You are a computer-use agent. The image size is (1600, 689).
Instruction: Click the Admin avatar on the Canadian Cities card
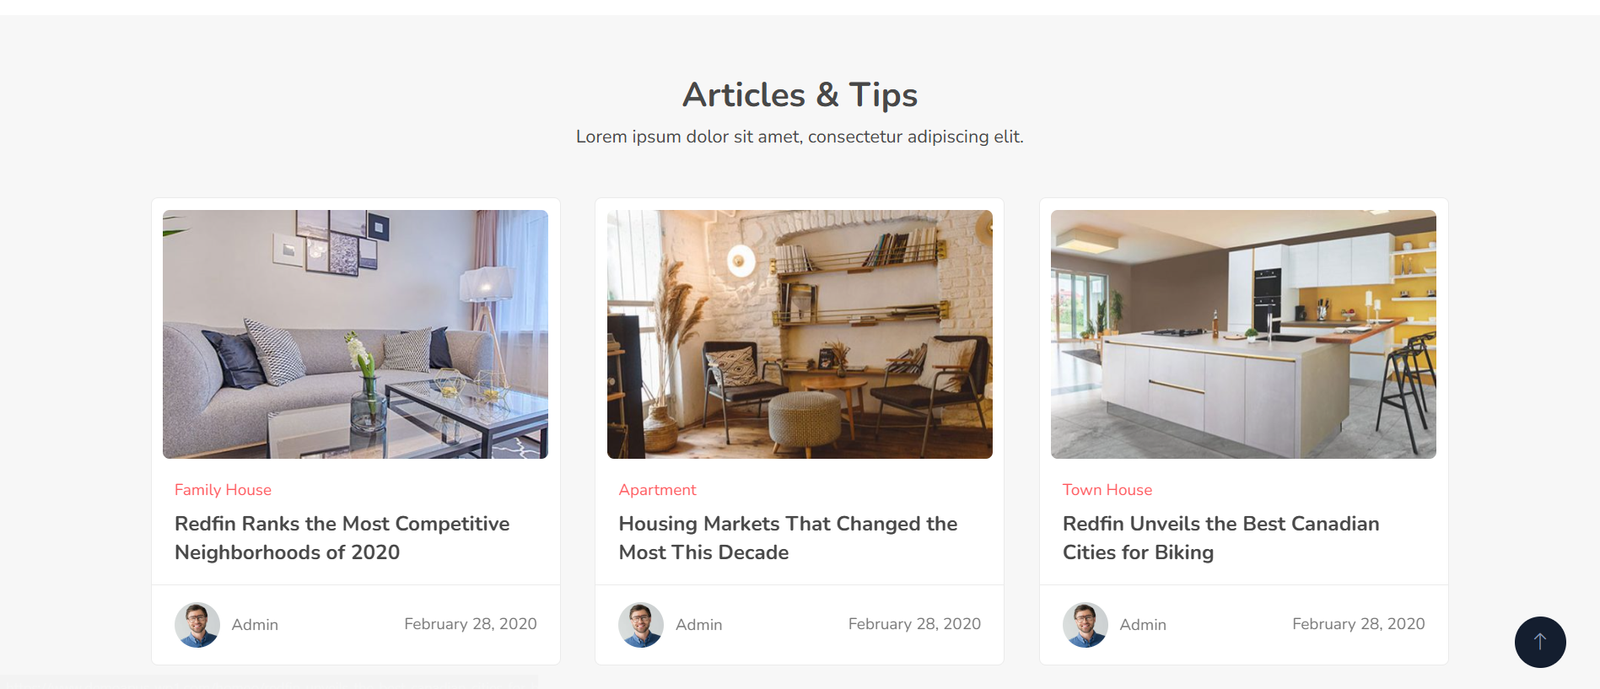pyautogui.click(x=1085, y=625)
